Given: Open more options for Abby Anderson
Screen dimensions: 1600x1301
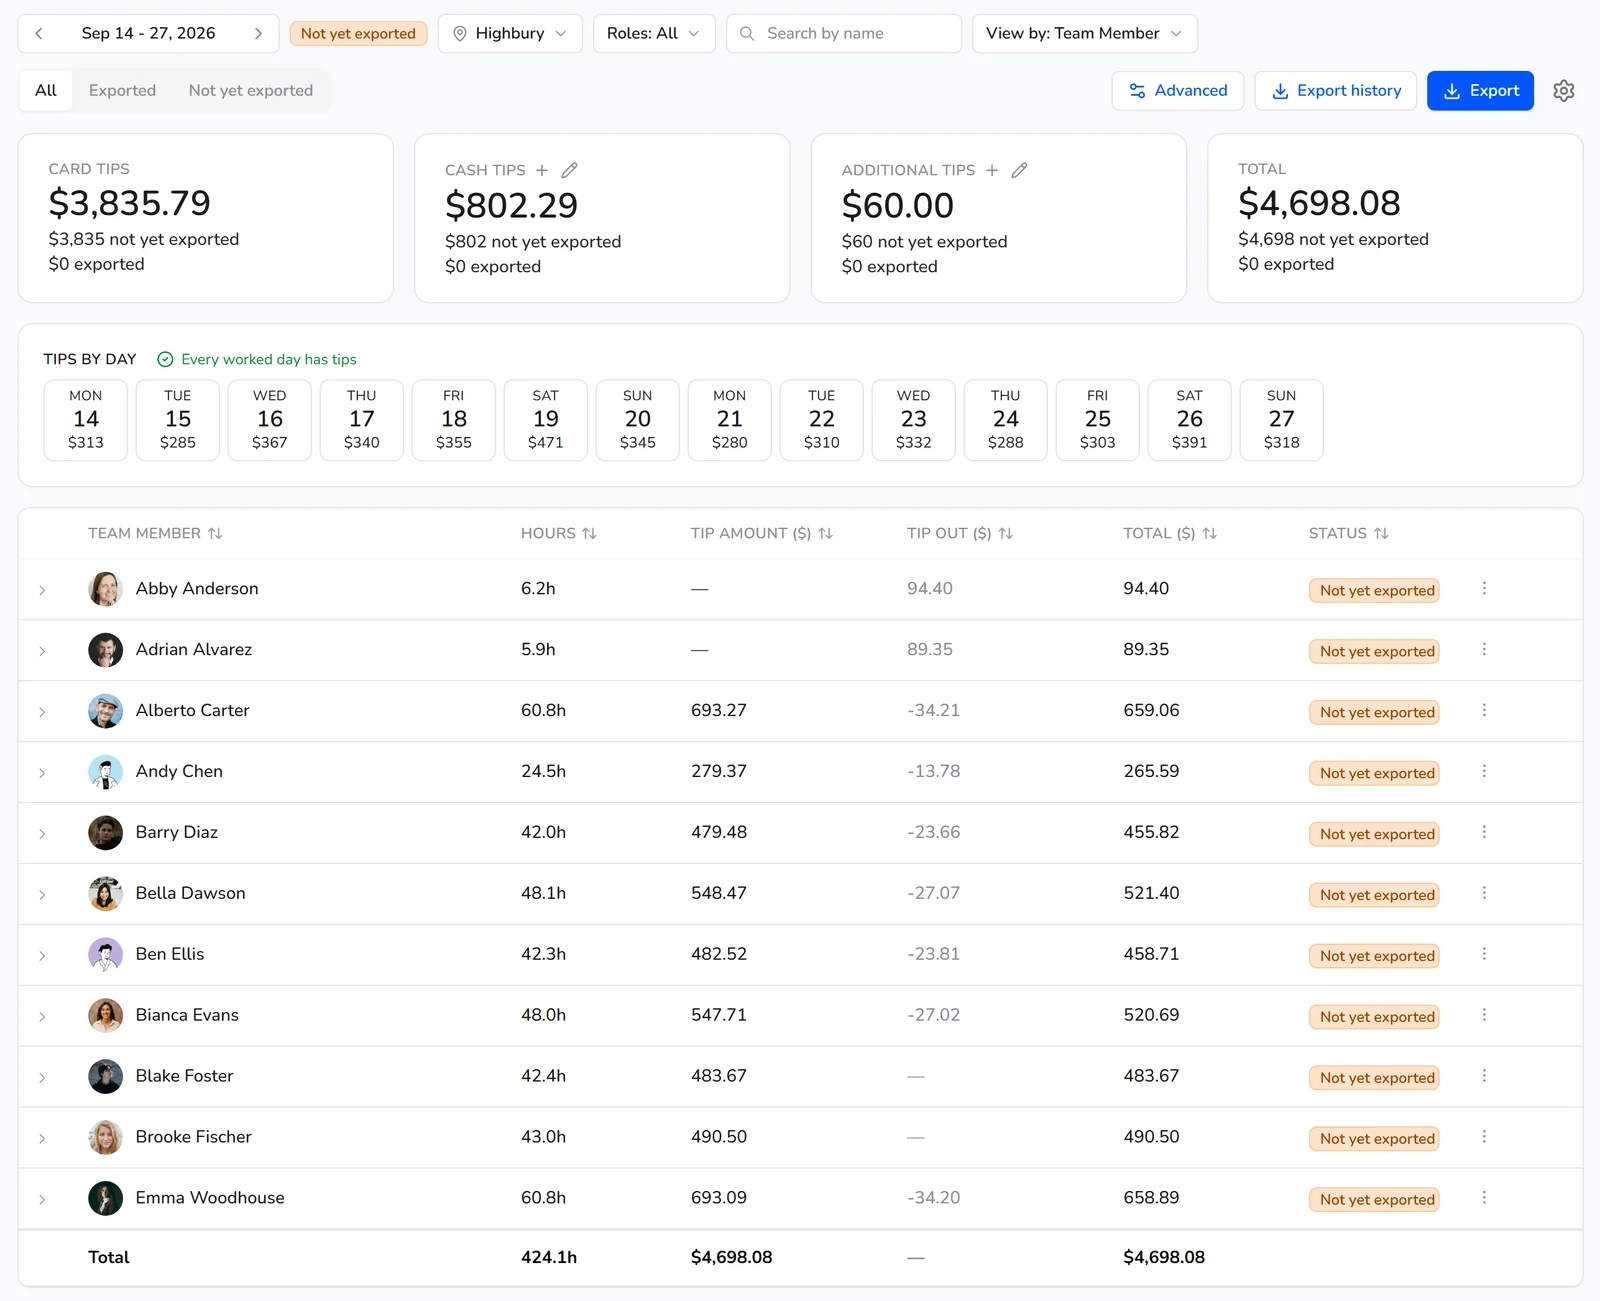Looking at the screenshot, I should [x=1484, y=589].
